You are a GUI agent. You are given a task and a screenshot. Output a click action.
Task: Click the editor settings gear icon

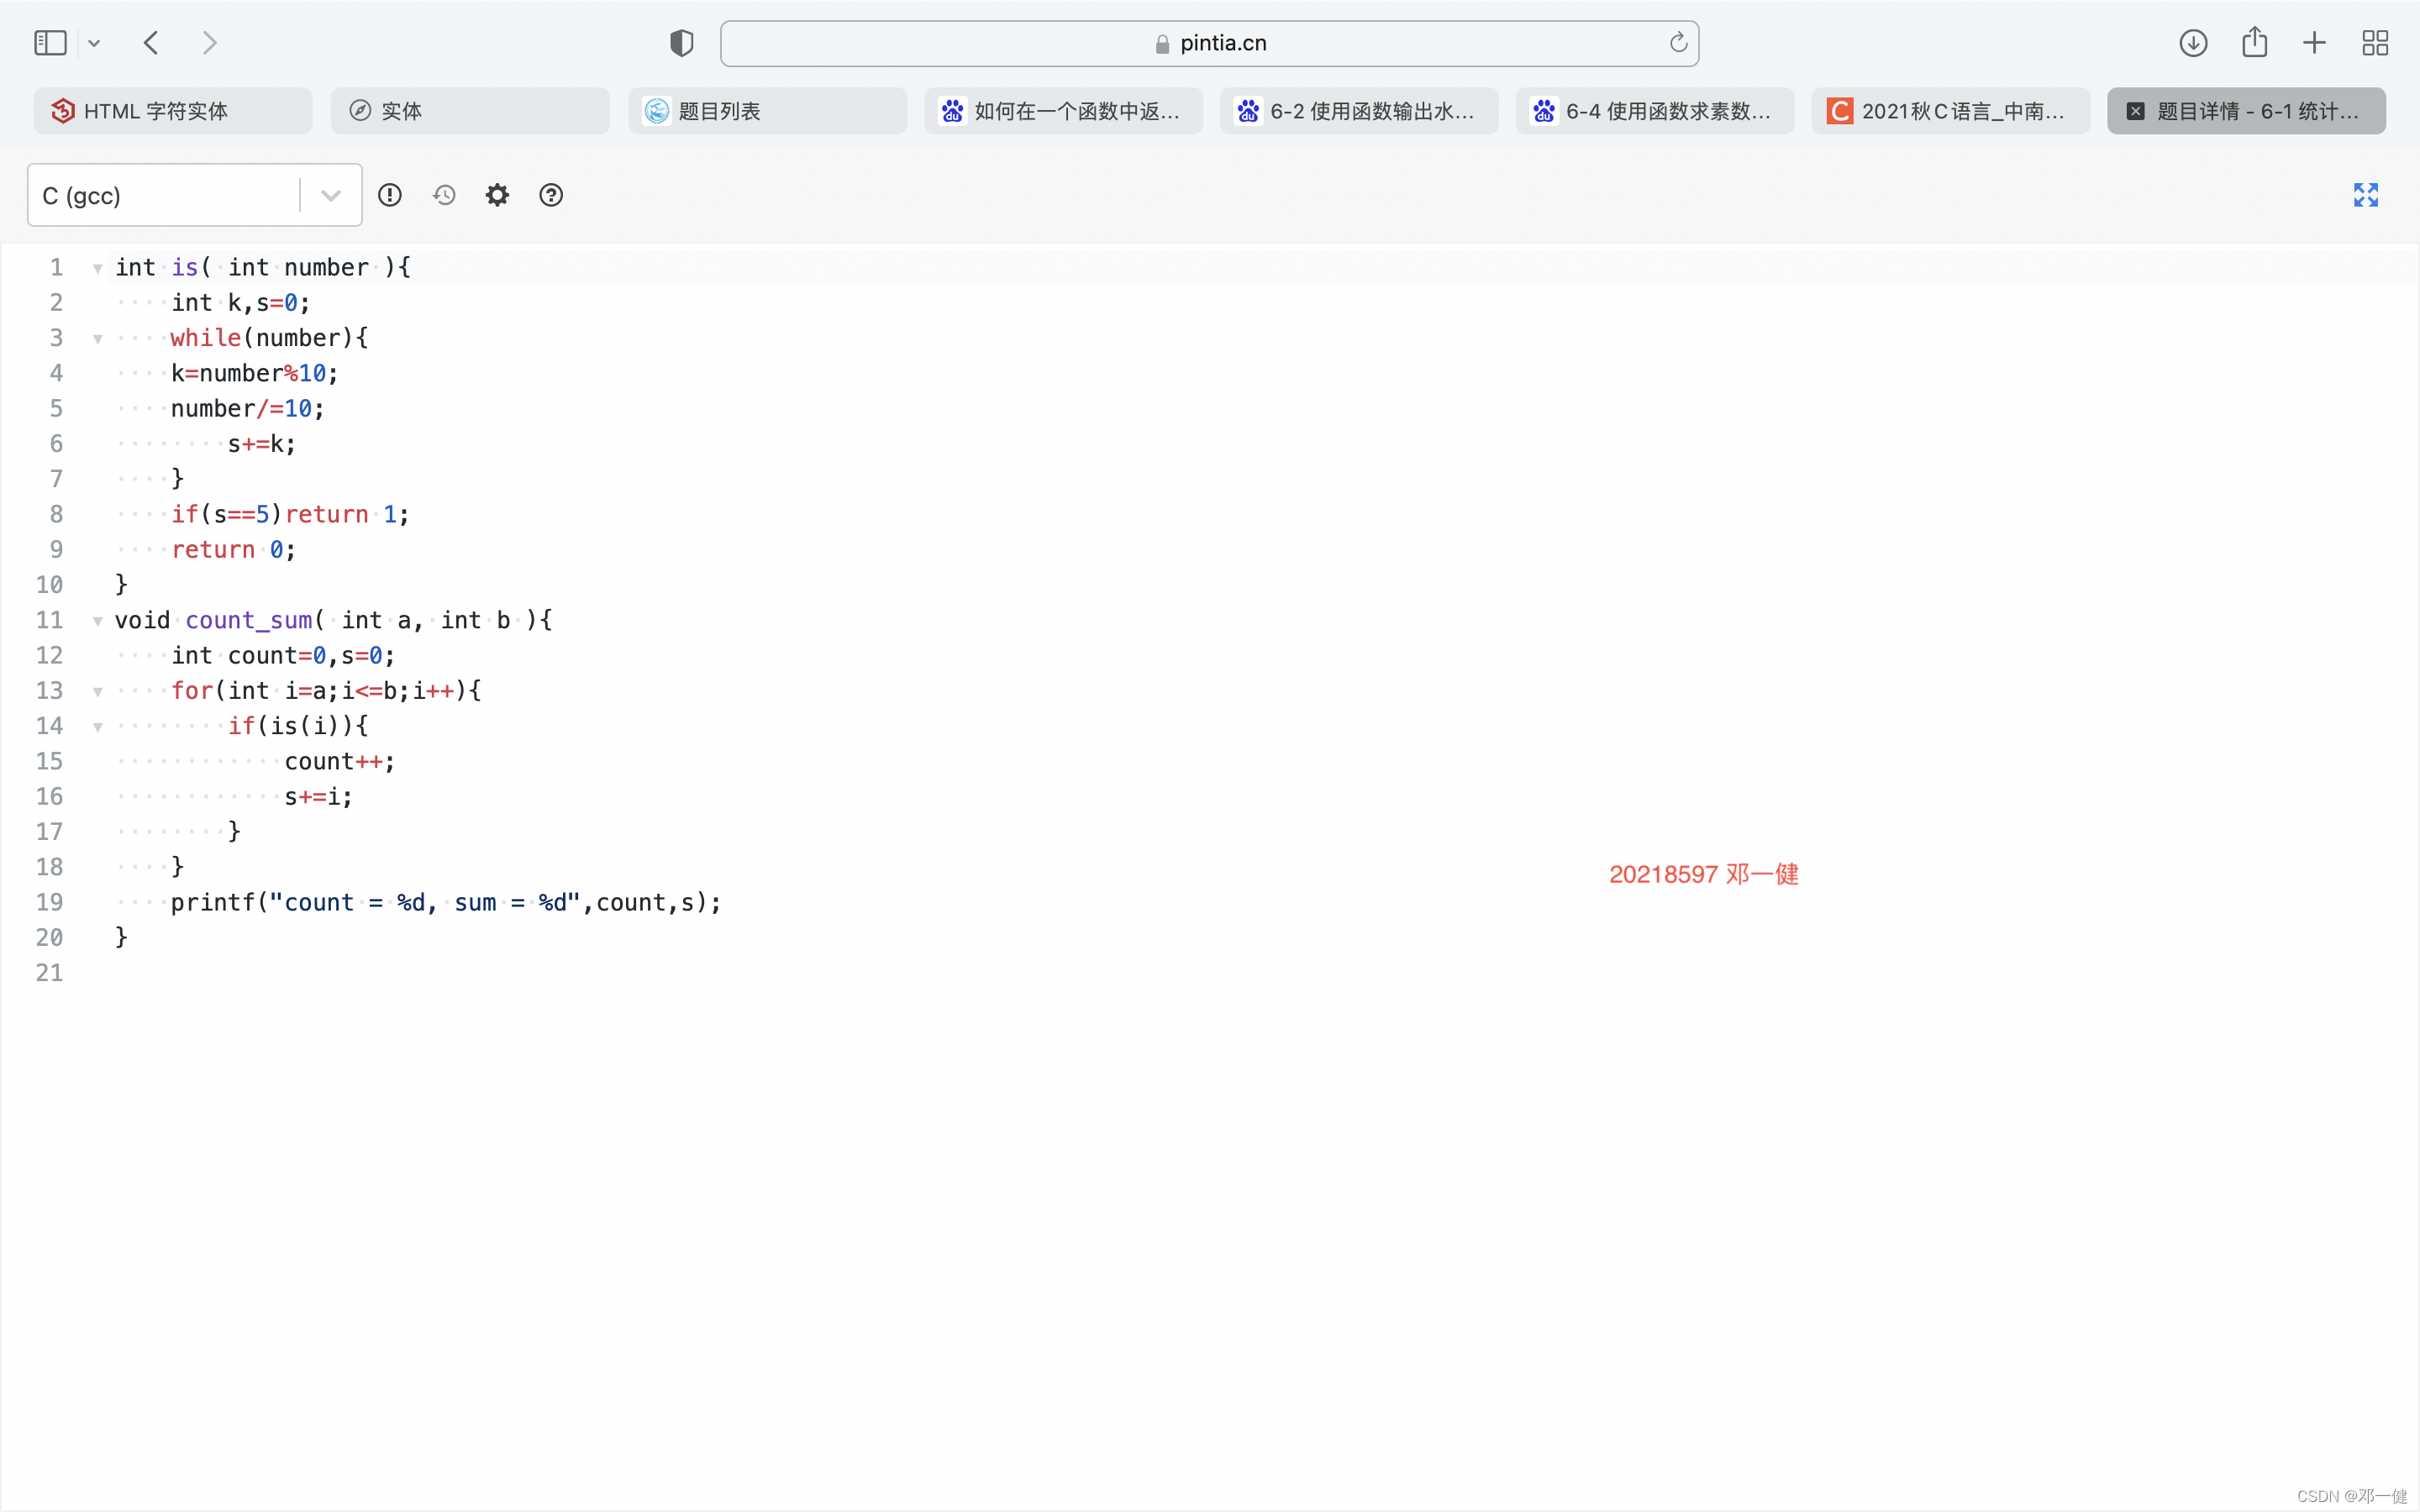tap(497, 195)
